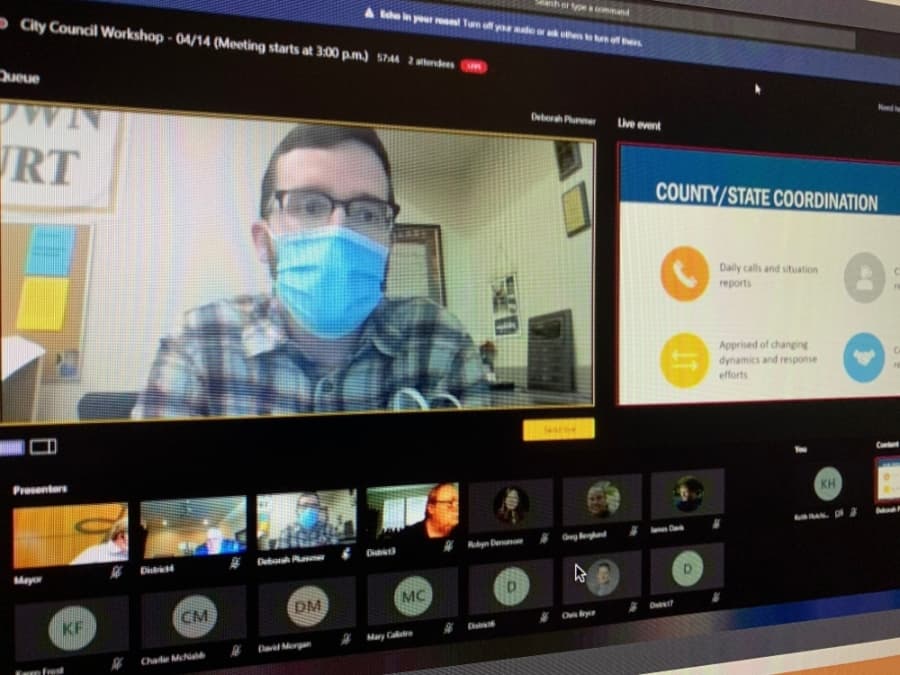Click the Queue preview video pane

point(297,263)
